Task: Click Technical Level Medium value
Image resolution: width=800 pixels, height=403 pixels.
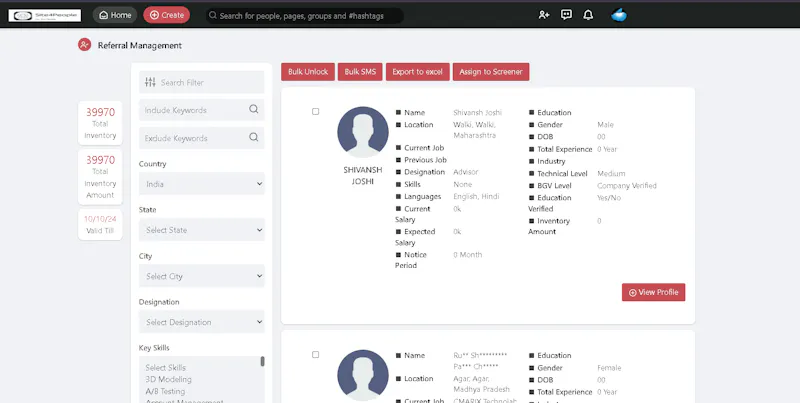Action: tap(611, 173)
